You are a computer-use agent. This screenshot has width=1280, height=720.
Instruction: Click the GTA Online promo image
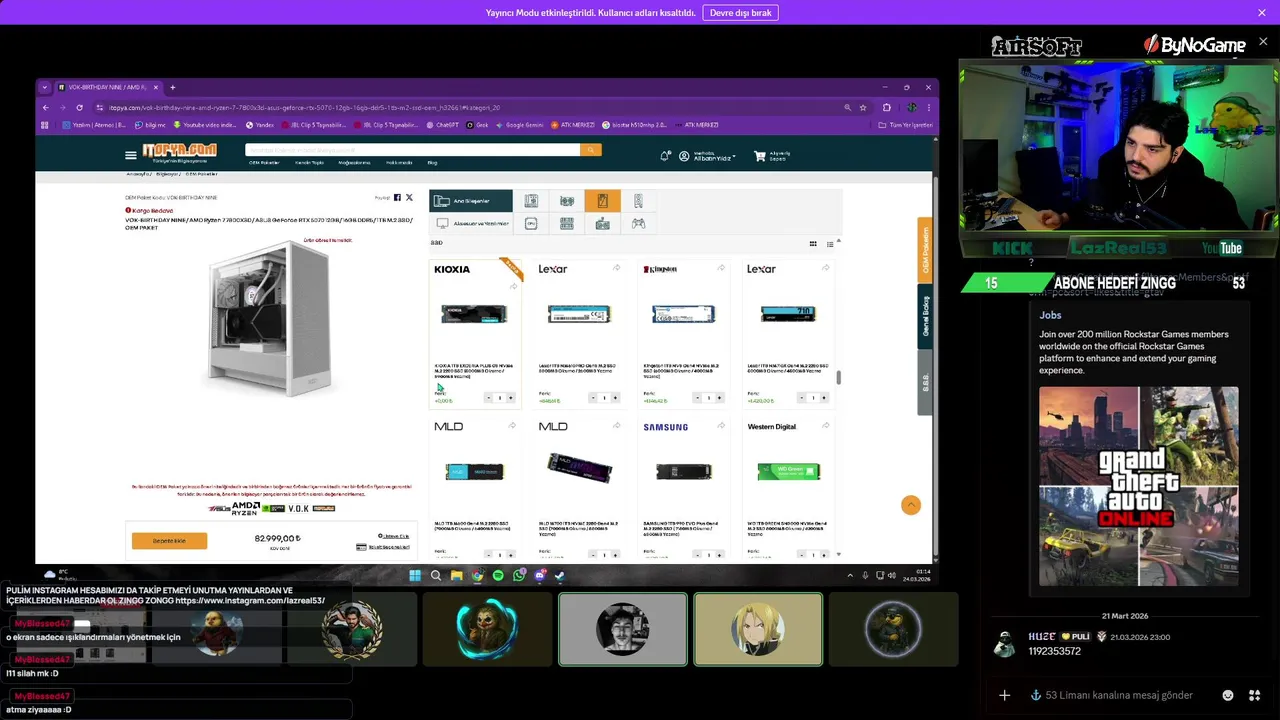(1138, 486)
